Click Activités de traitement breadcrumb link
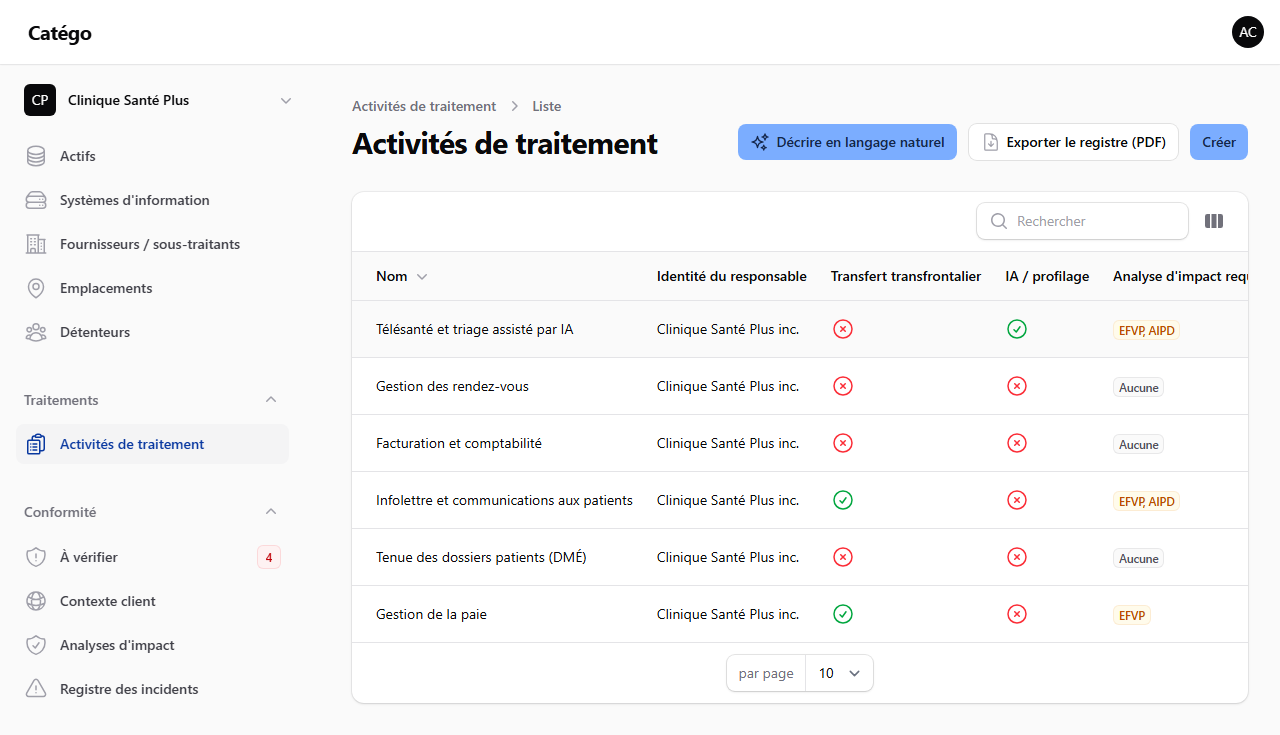1280x735 pixels. click(424, 106)
